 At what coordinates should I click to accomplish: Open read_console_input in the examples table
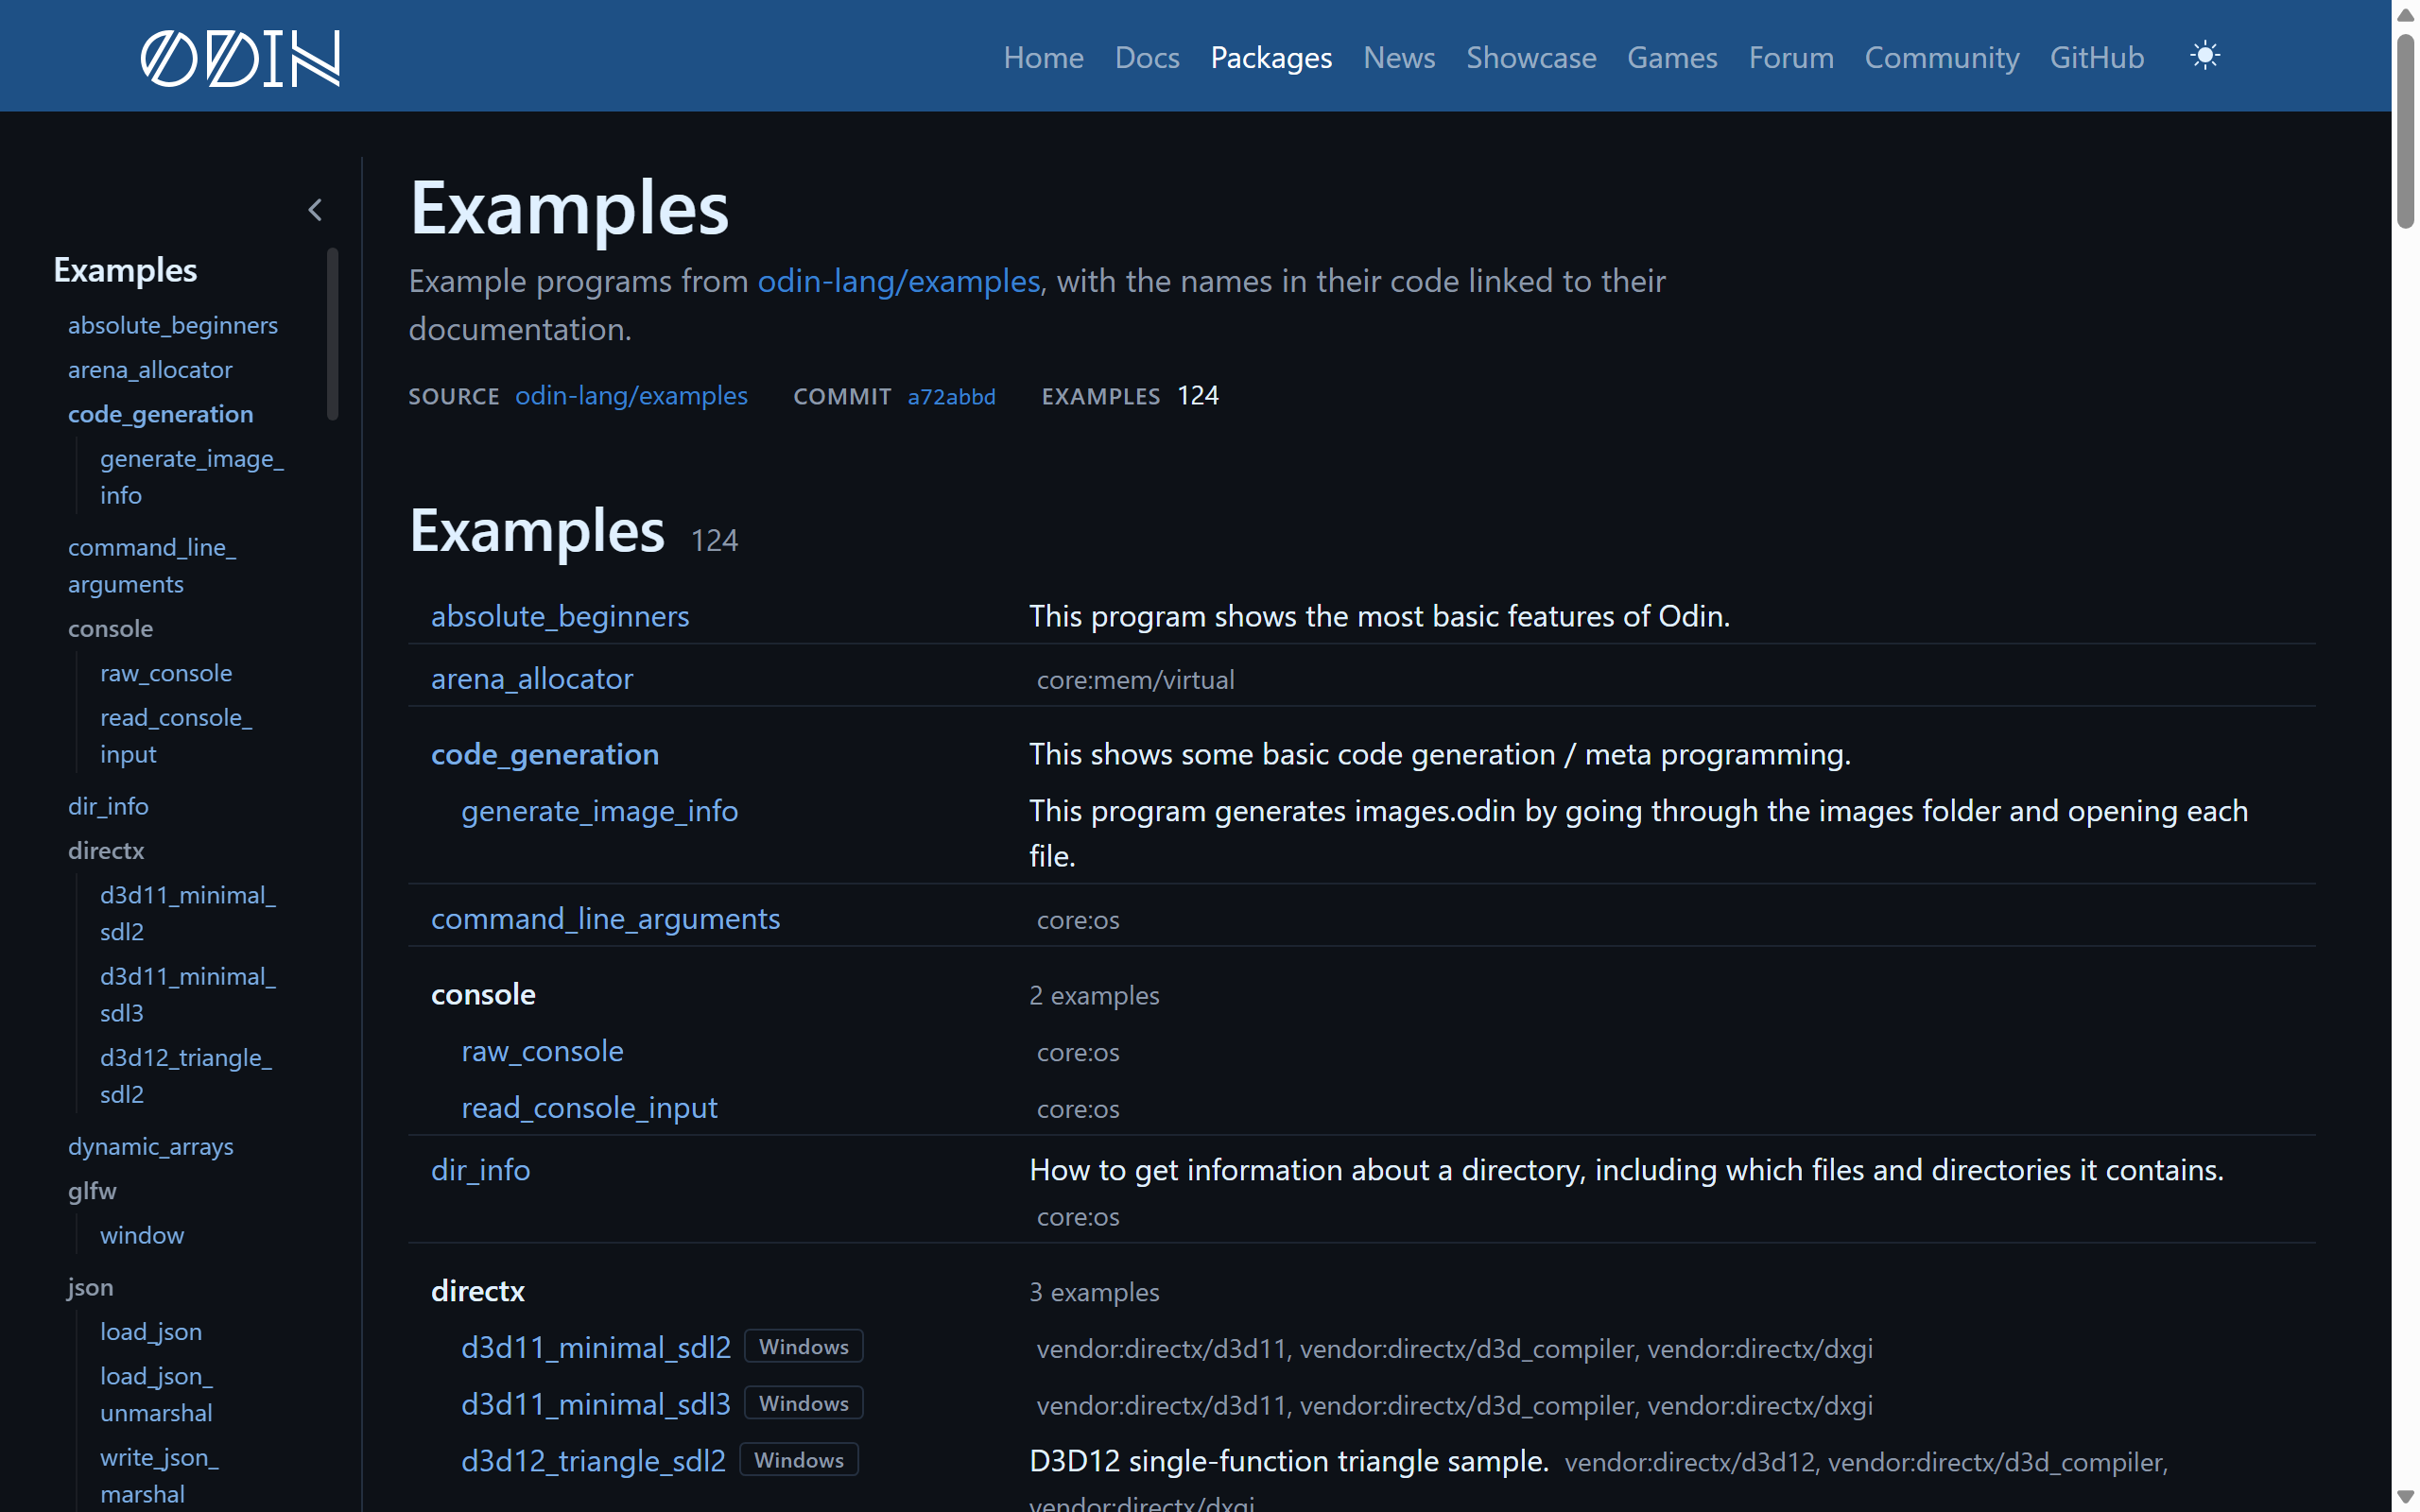pos(589,1108)
